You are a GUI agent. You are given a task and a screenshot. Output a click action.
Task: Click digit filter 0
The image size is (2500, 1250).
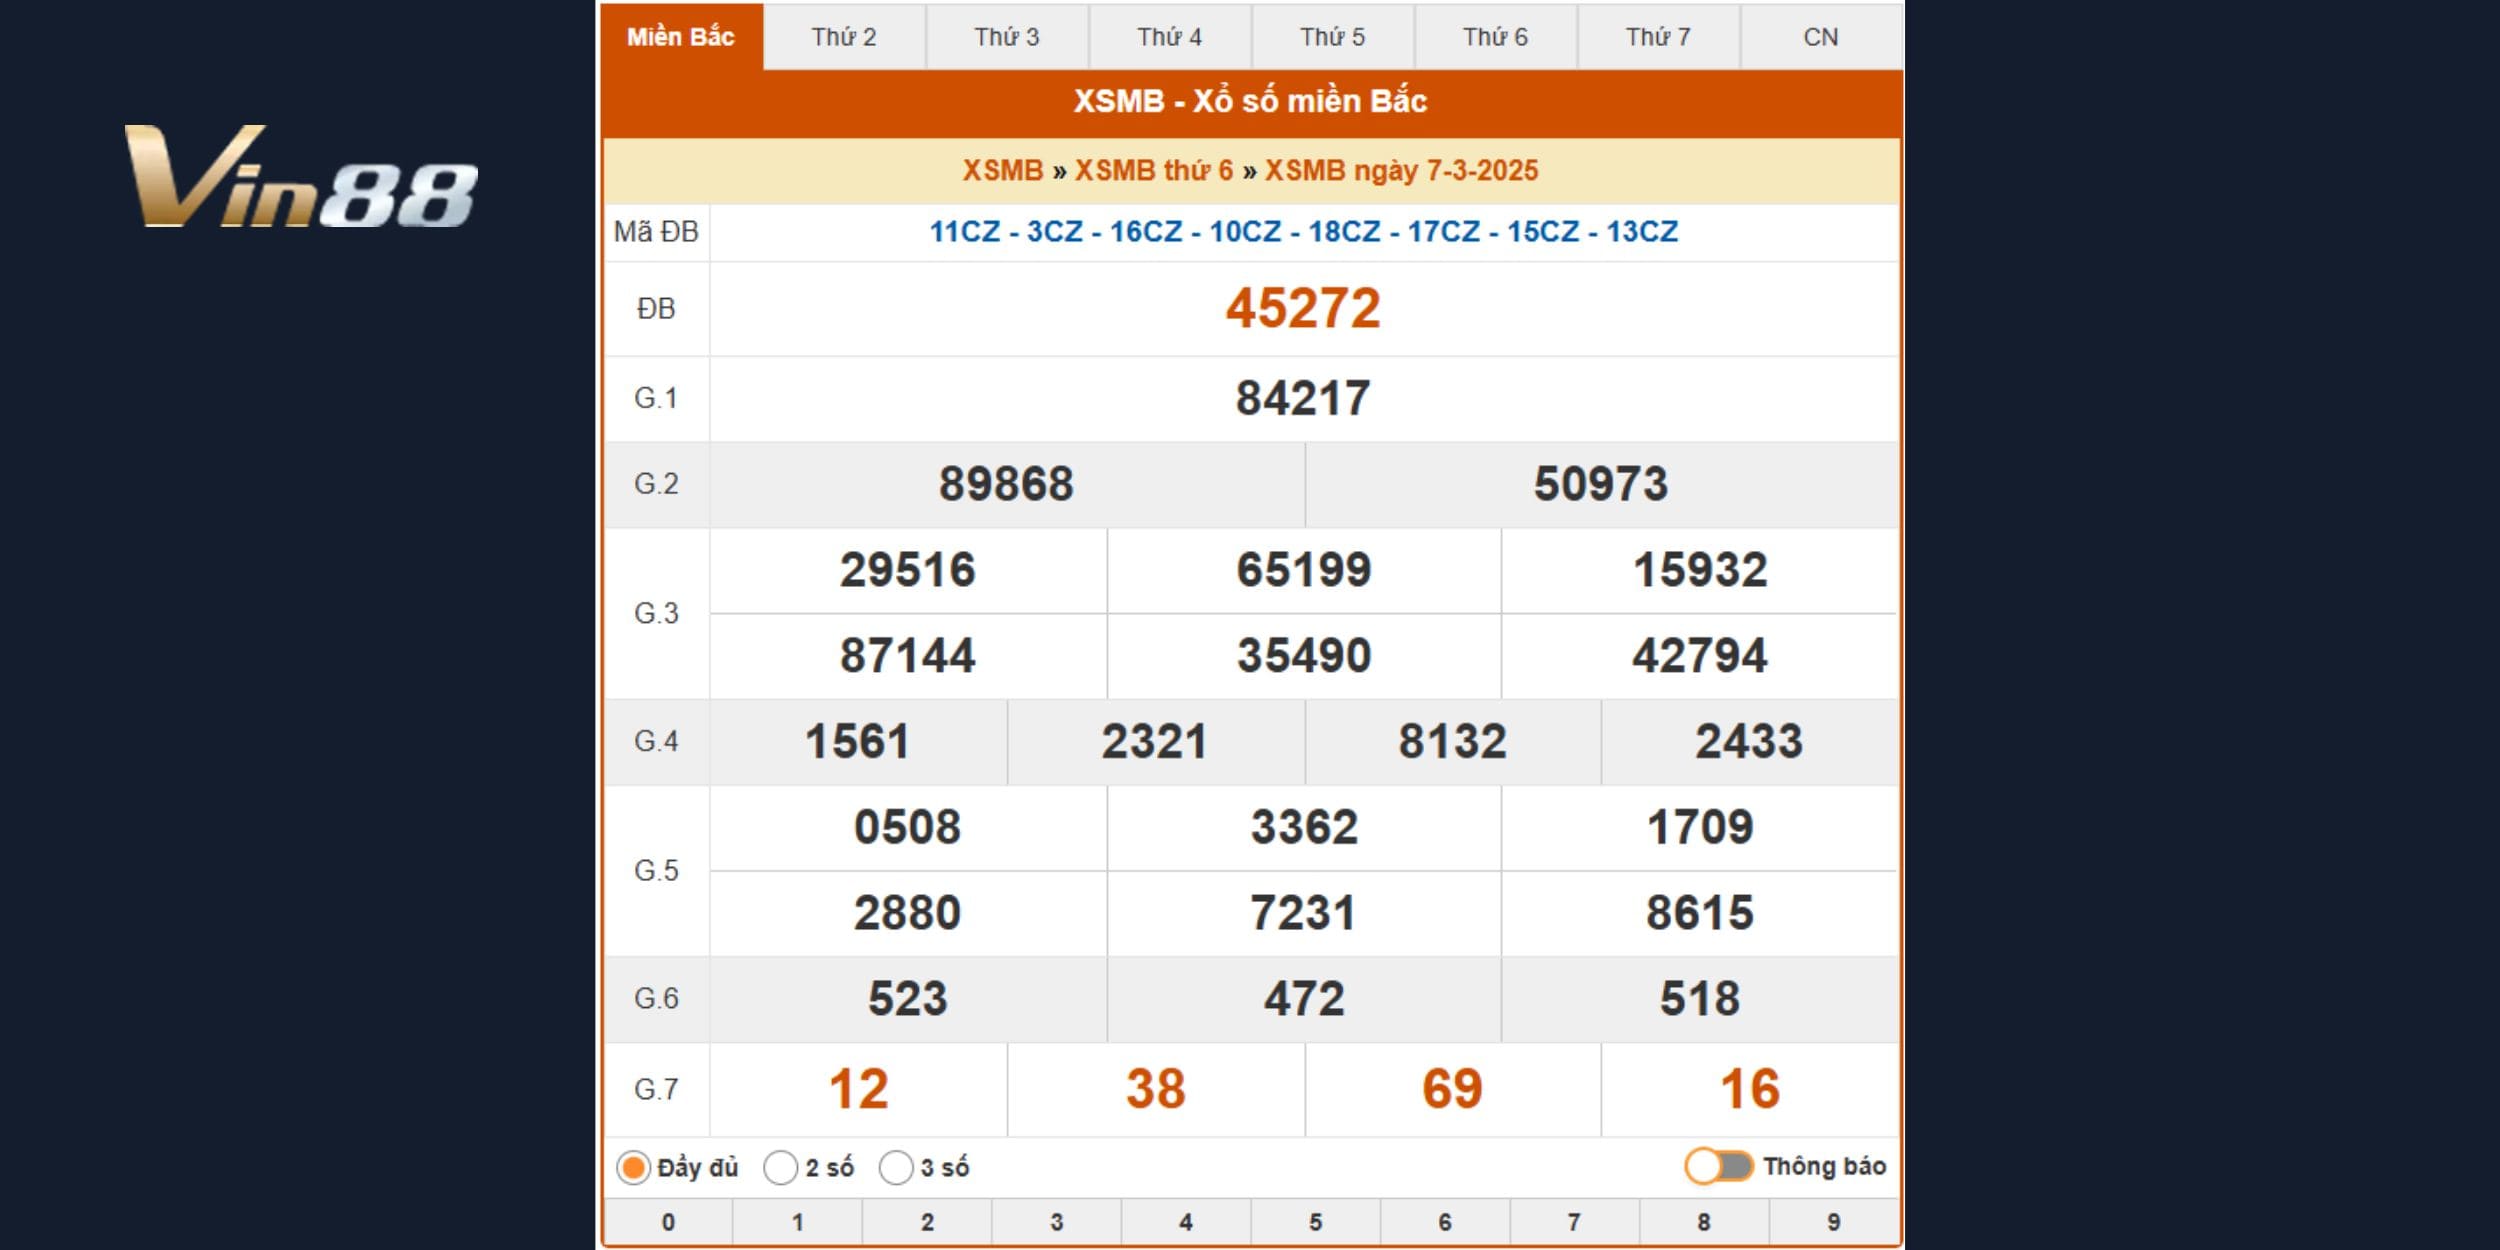pyautogui.click(x=668, y=1222)
